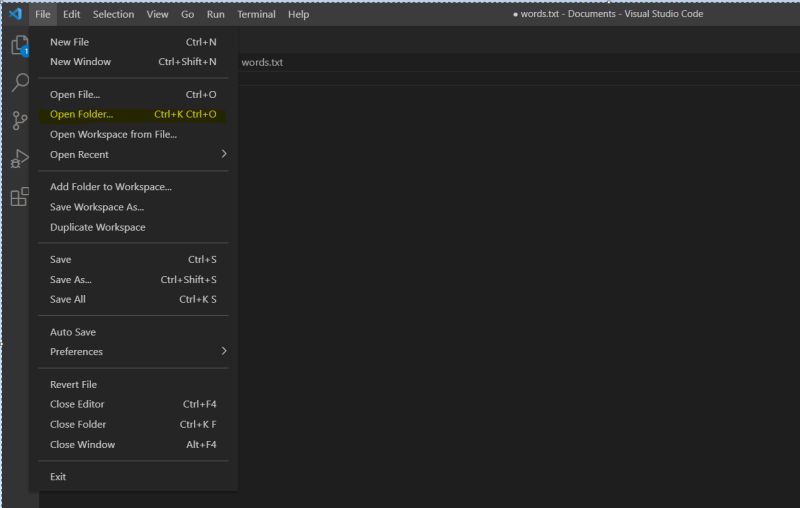Open the Extensions view icon

[x=19, y=196]
